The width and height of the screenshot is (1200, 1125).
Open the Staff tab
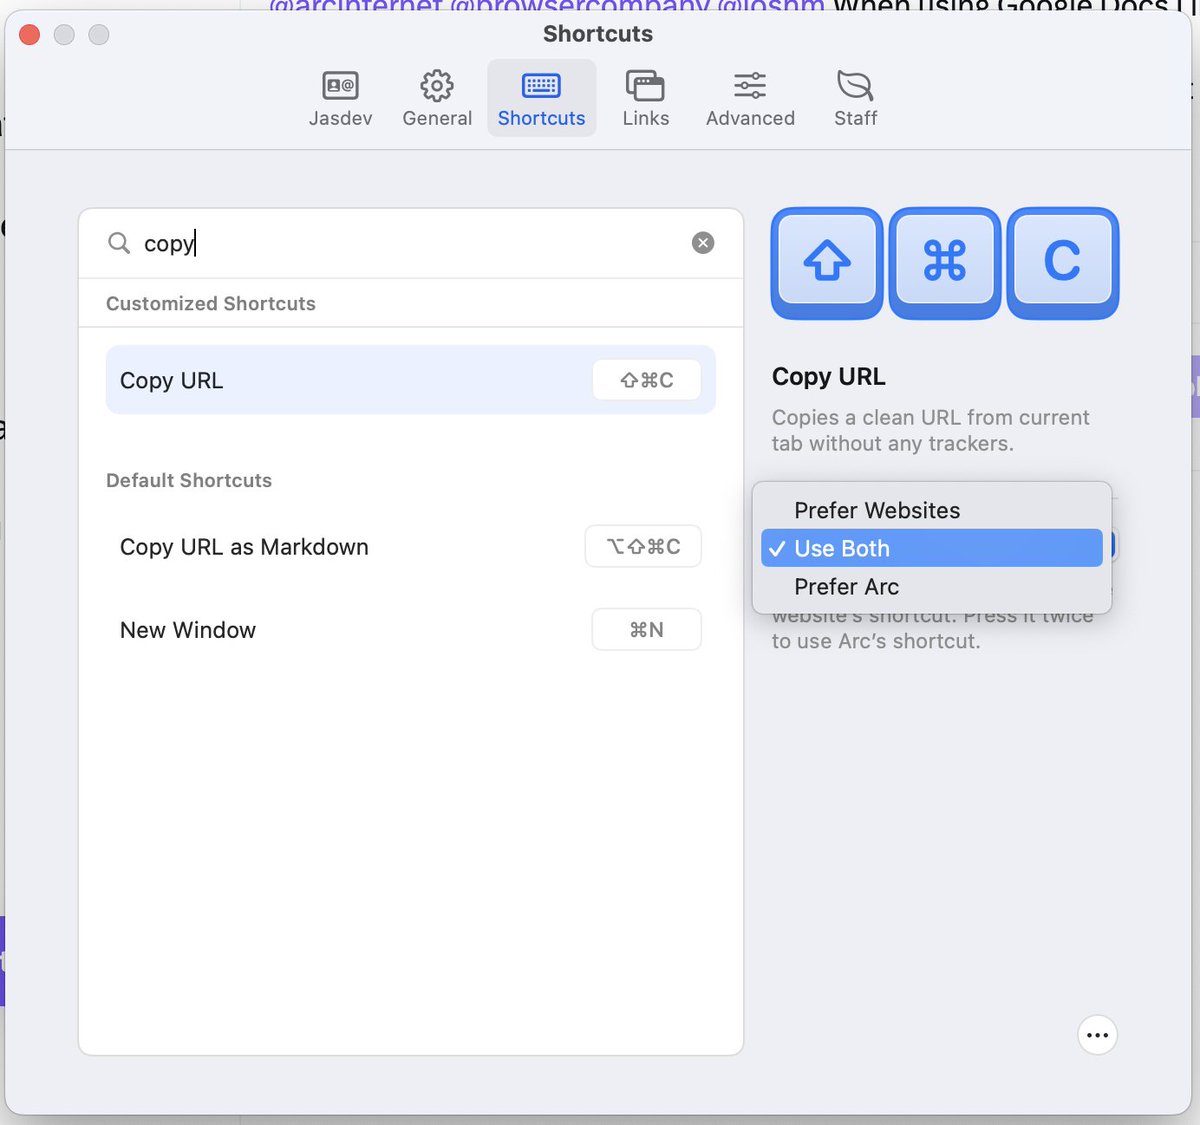pos(855,98)
